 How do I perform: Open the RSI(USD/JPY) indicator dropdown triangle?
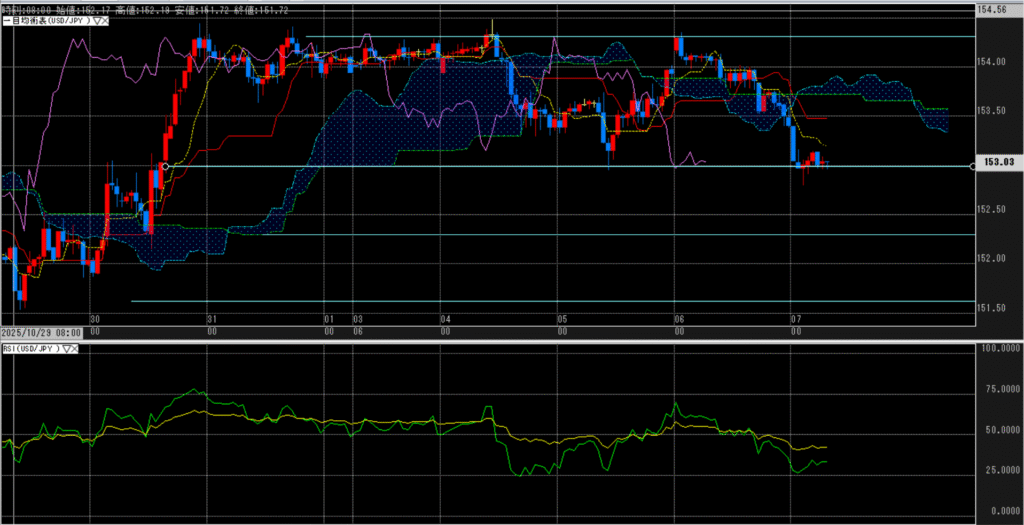pos(67,348)
